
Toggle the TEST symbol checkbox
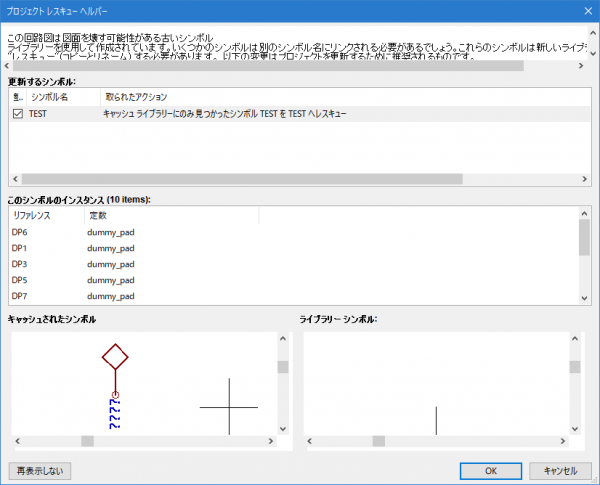pyautogui.click(x=17, y=115)
